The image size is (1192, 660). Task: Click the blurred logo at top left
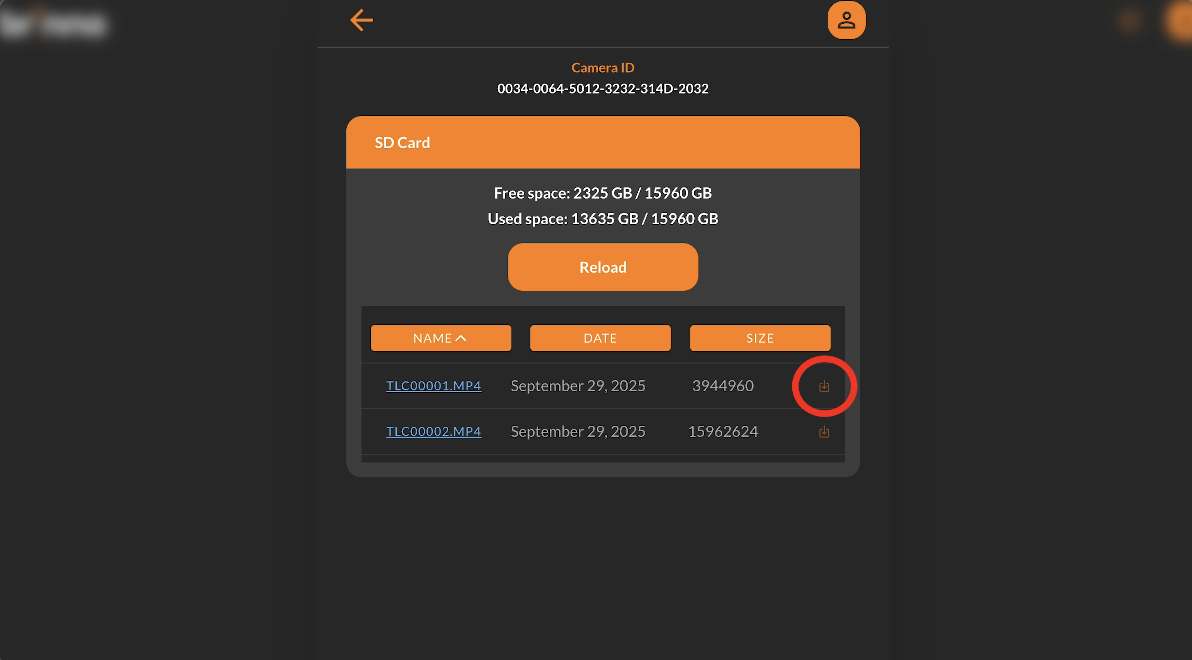53,24
